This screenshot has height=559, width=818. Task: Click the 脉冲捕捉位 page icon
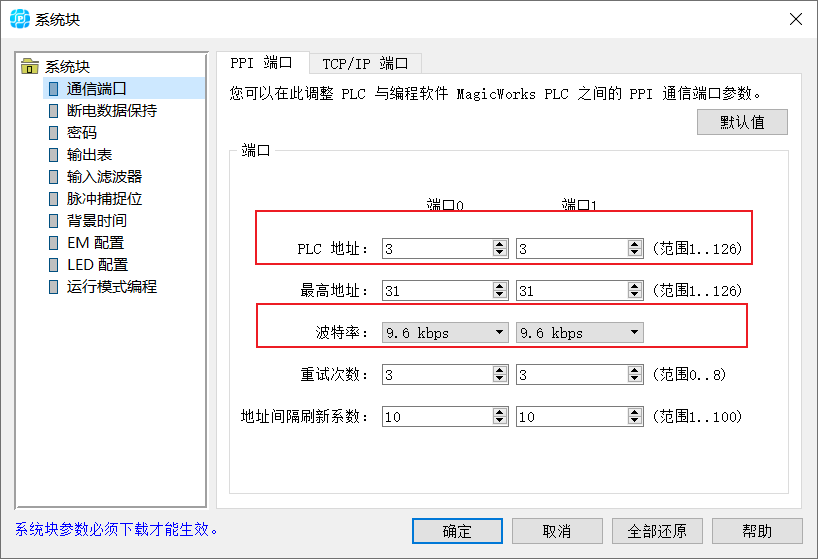point(53,199)
